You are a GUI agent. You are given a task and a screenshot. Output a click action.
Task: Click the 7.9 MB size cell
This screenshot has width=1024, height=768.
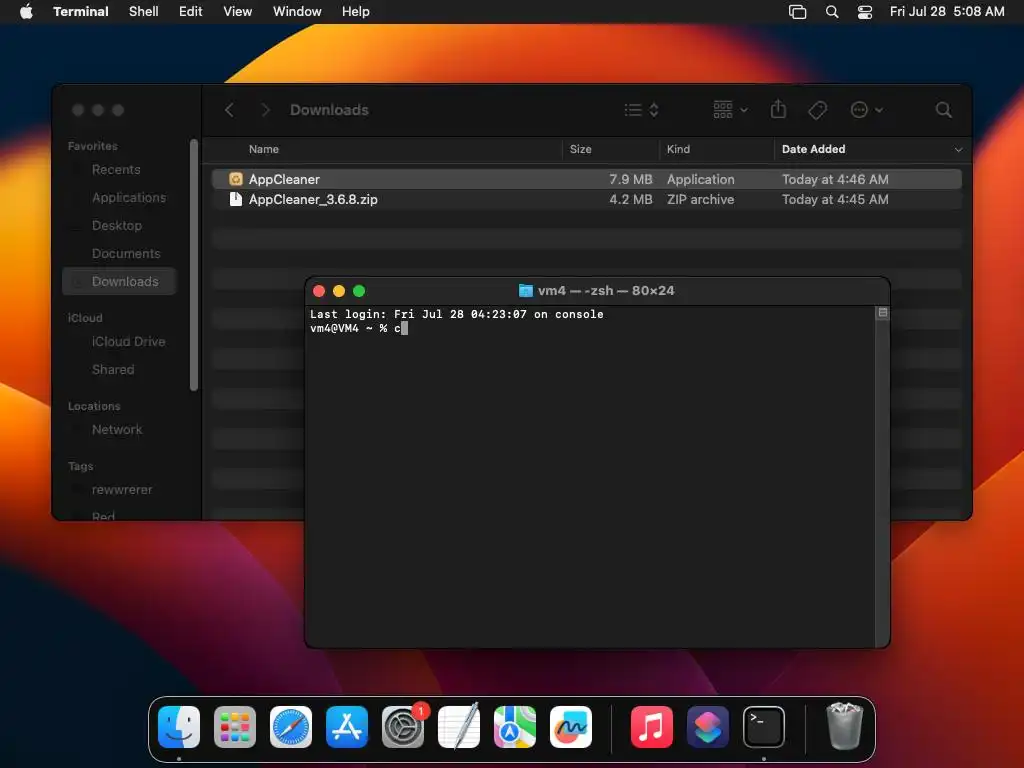pyautogui.click(x=630, y=179)
